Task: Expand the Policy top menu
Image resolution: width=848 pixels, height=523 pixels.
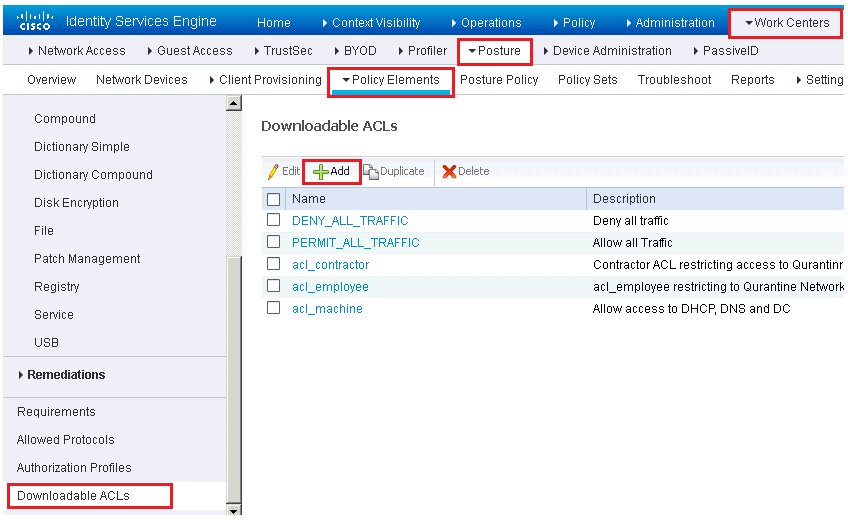Action: point(574,23)
